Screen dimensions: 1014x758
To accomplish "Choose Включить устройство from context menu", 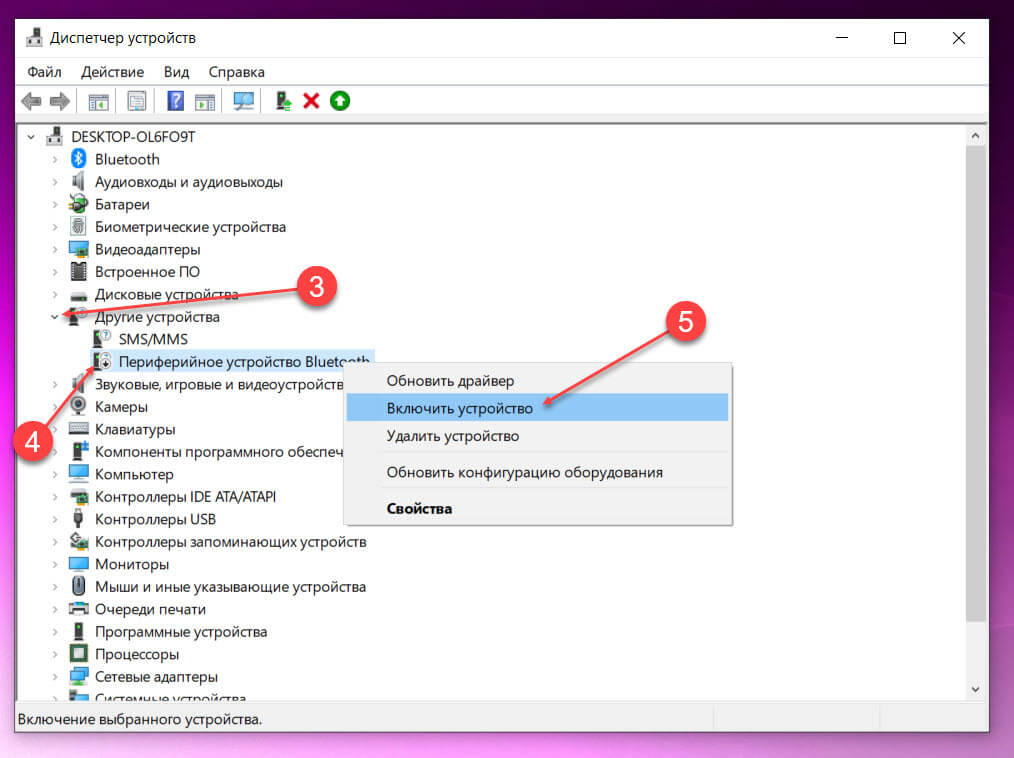I will 537,408.
